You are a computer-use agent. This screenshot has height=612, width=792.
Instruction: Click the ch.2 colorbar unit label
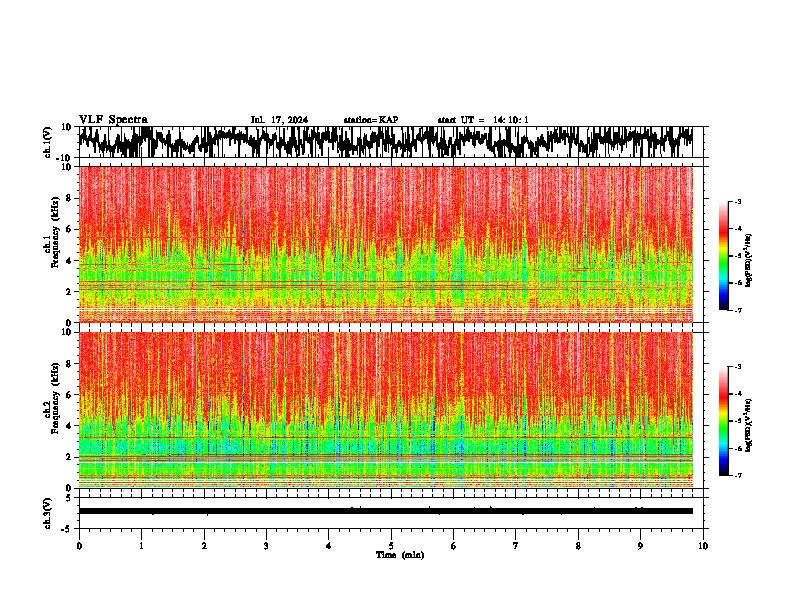749,425
